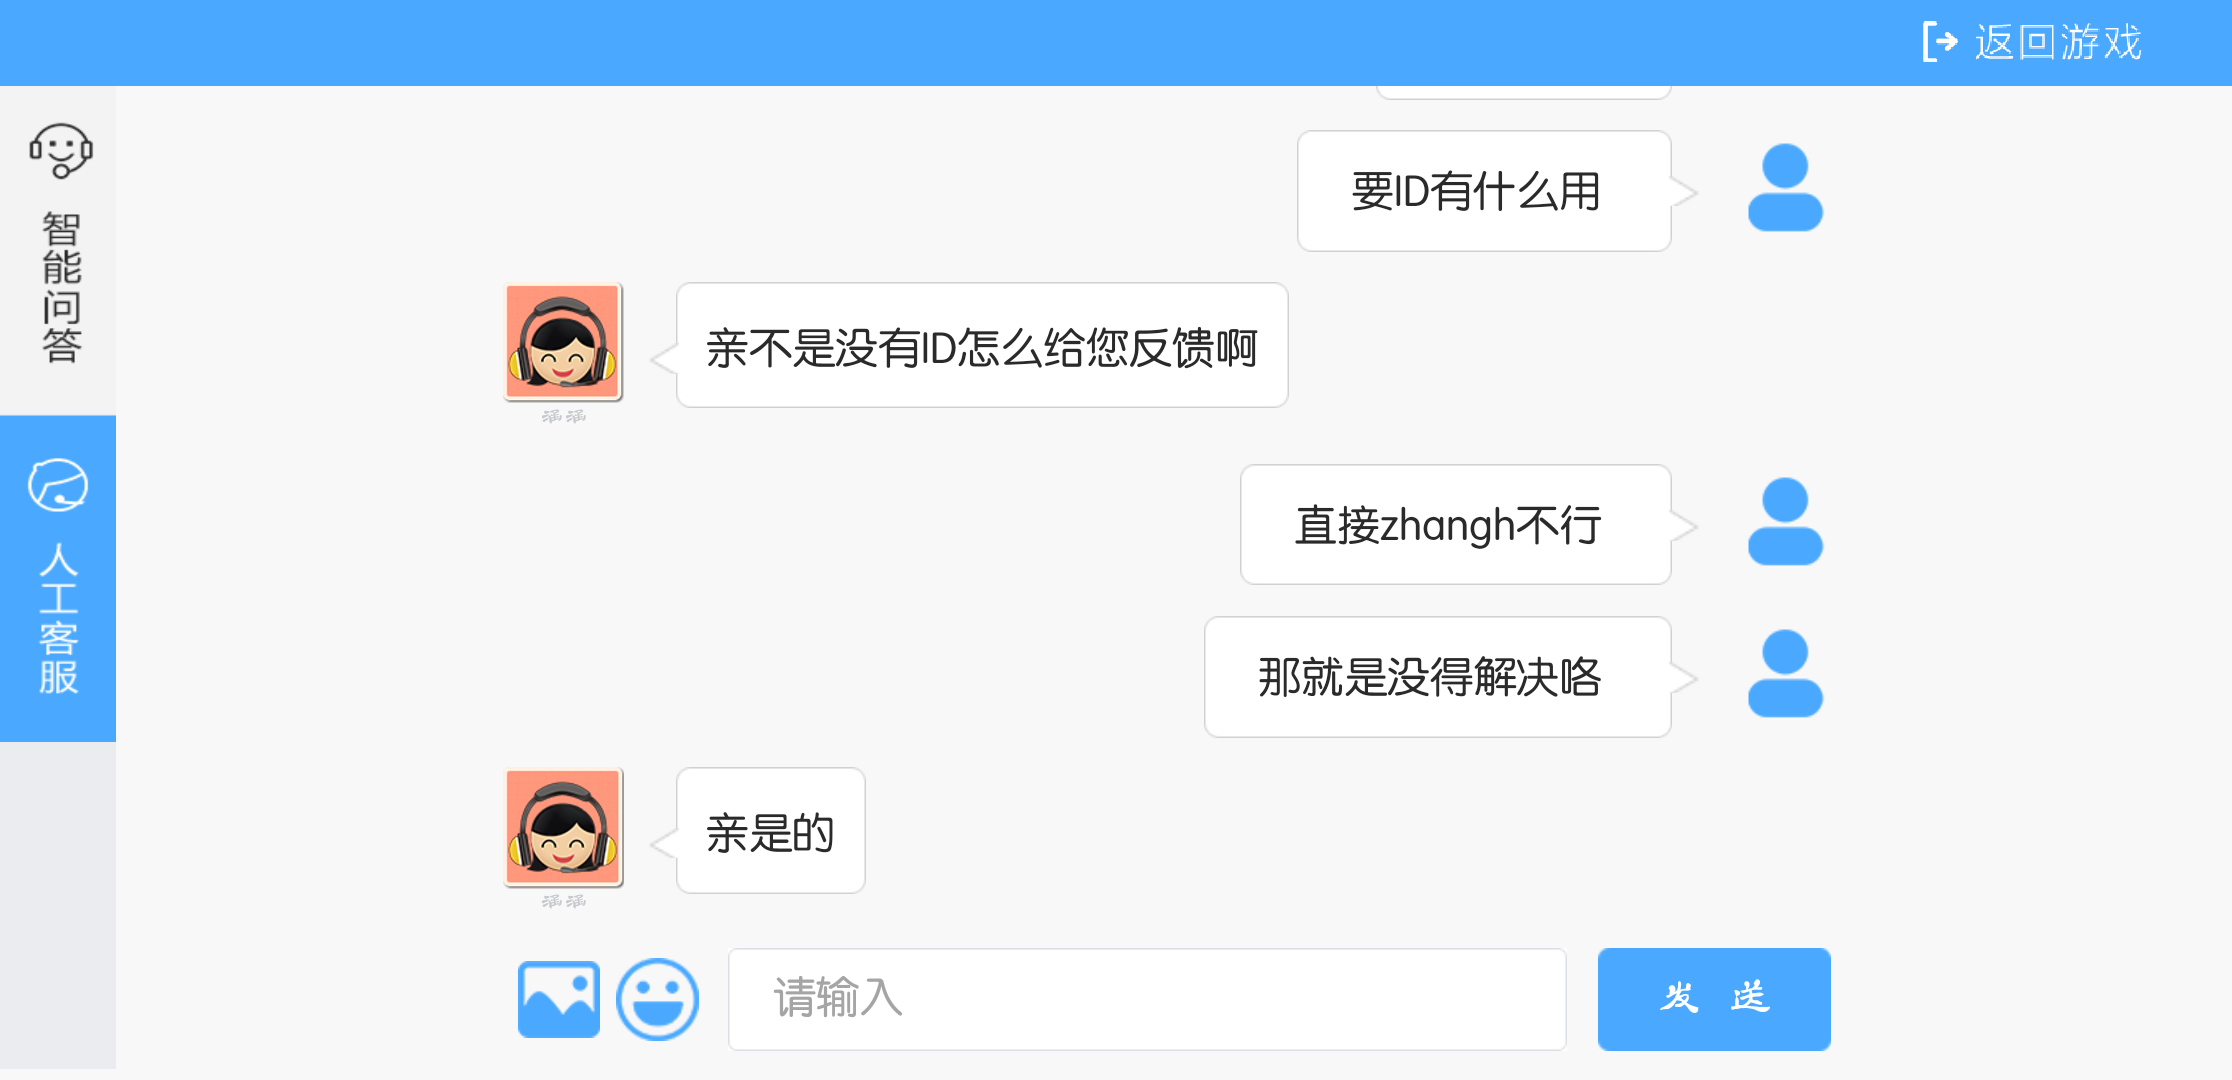Screen dimensions: 2232x1080
Task: Select the 人工客服 sidebar tab
Action: 58,578
